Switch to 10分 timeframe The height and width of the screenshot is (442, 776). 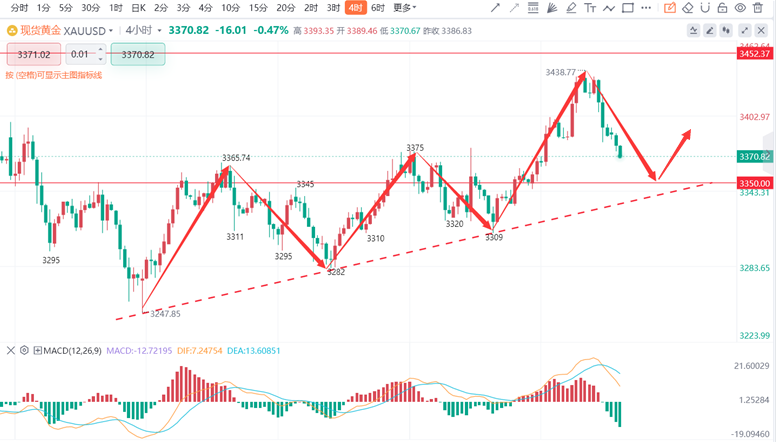click(231, 8)
